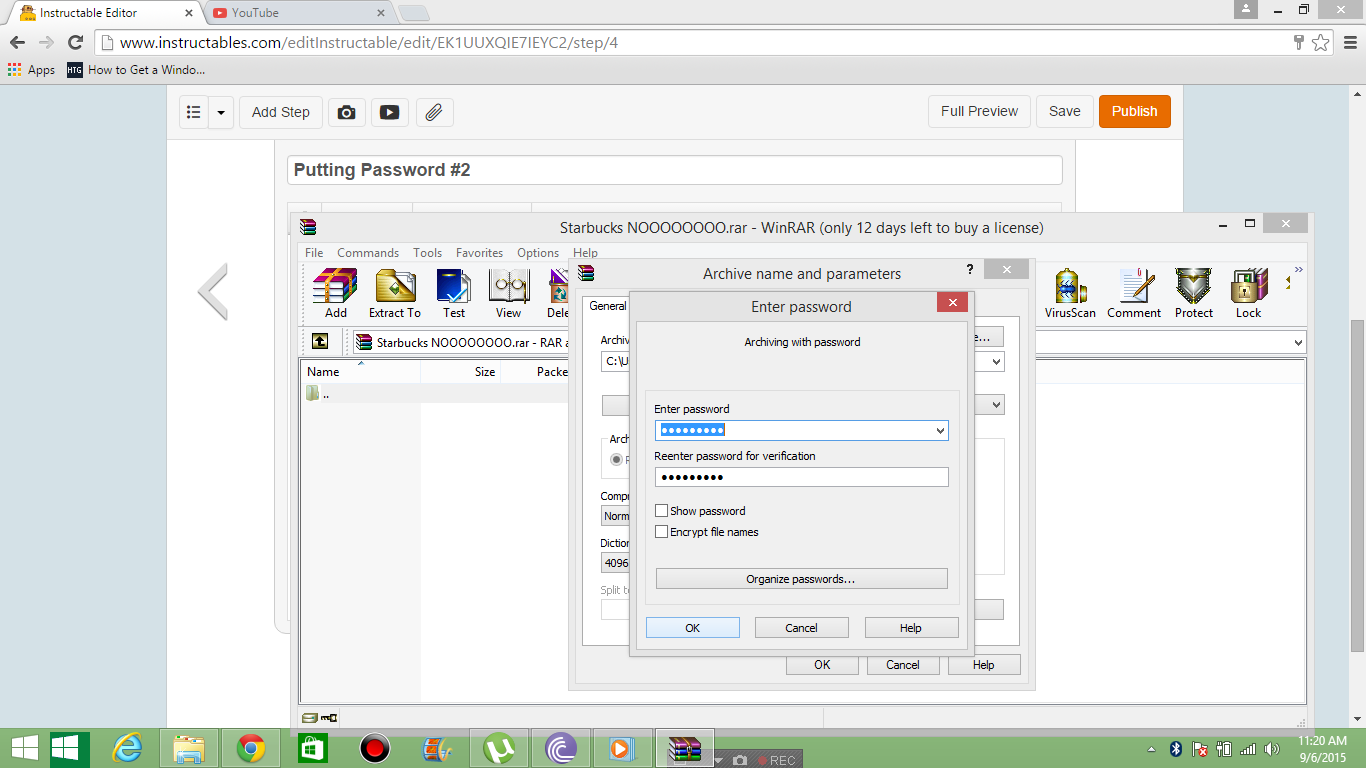Screen dimensions: 1366x768
Task: Click the Organize passwords button
Action: [x=801, y=579]
